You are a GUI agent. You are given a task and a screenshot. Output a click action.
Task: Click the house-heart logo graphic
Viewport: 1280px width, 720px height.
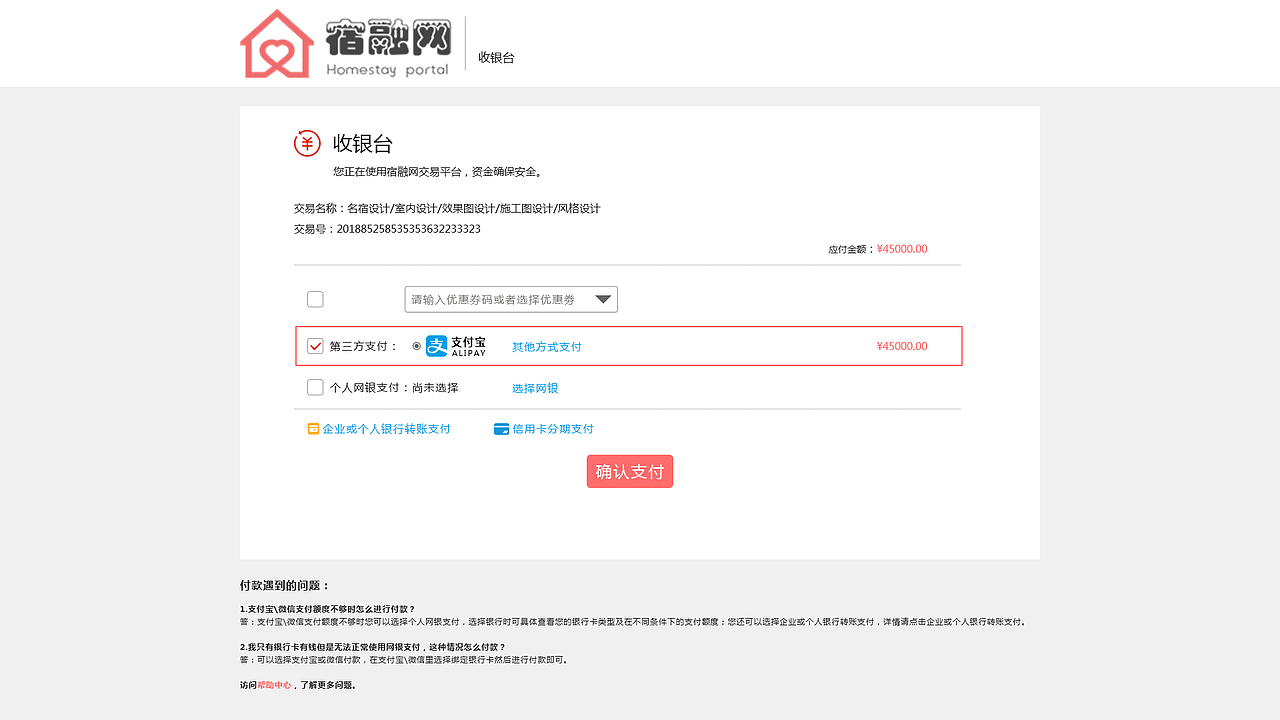[x=275, y=43]
